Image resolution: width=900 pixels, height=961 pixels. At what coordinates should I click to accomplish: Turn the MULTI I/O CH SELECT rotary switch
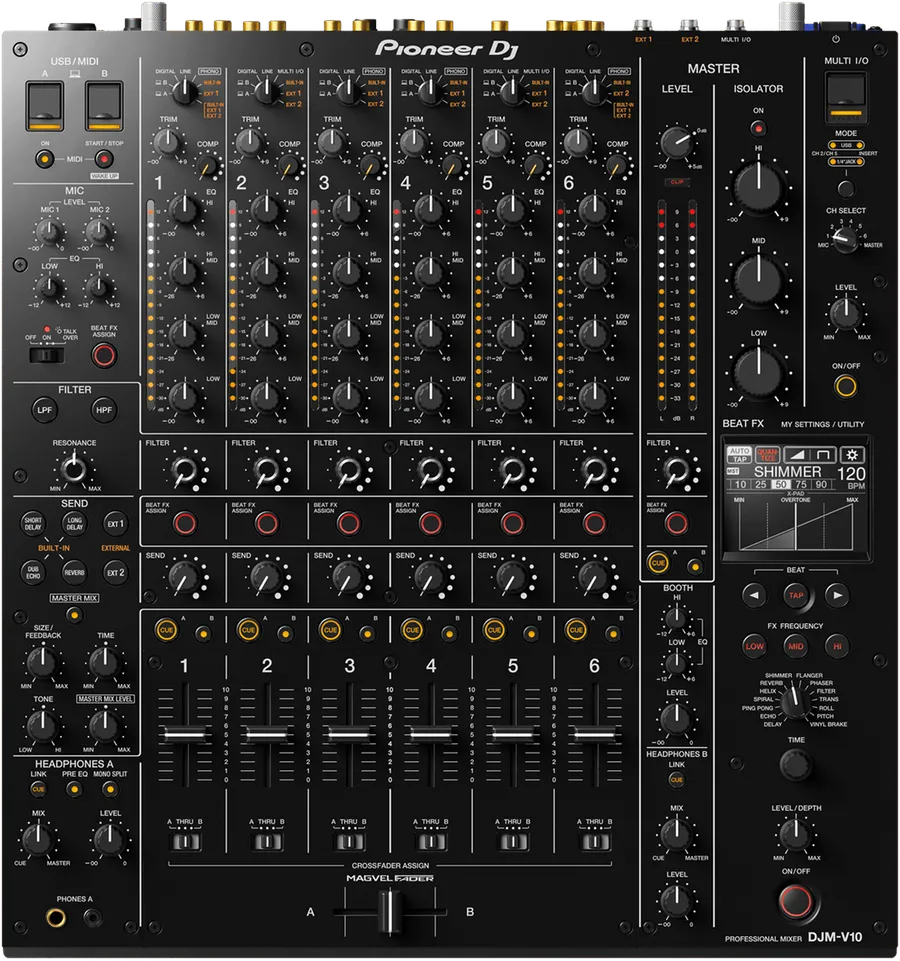click(846, 240)
